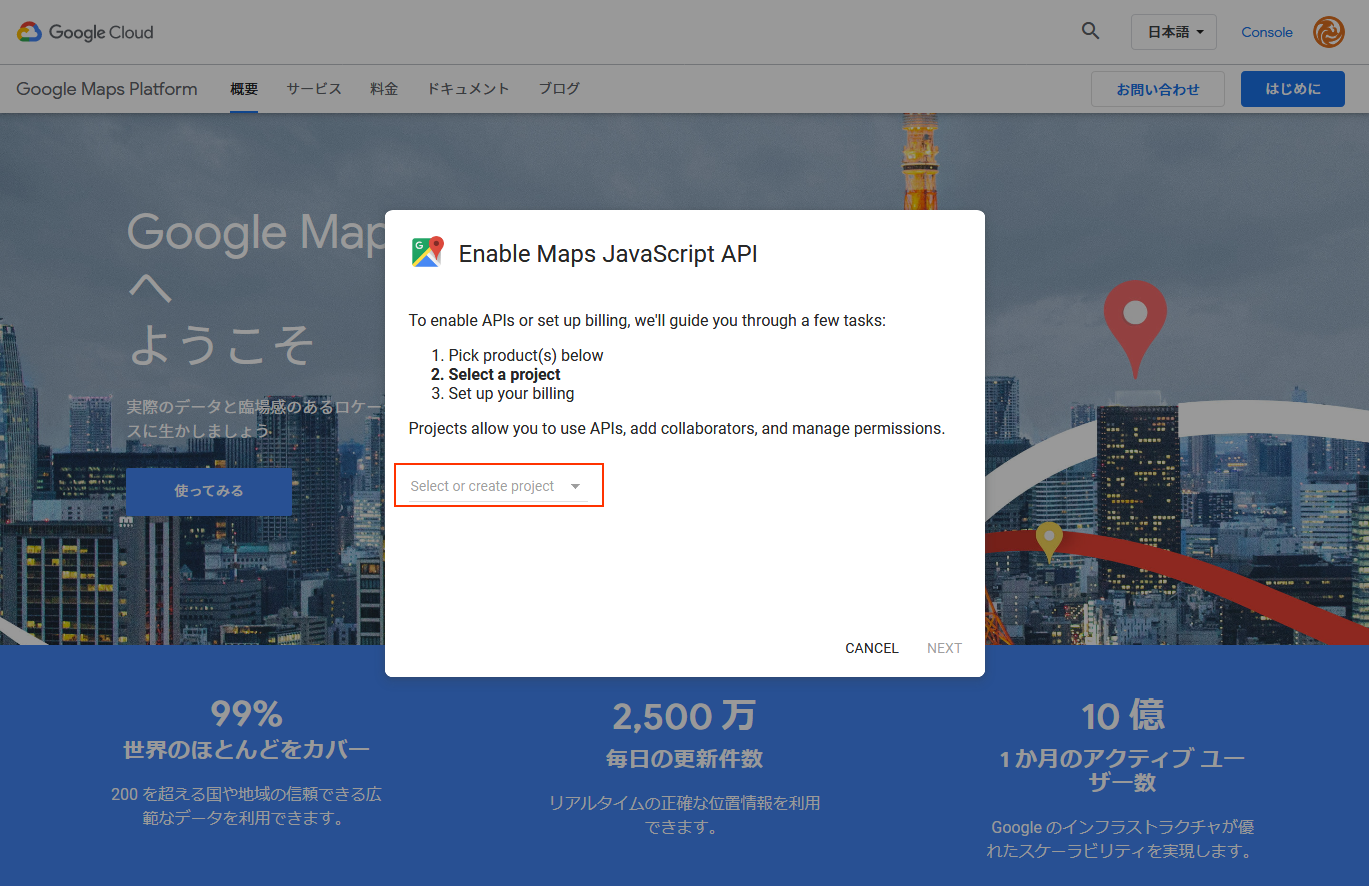1369x886 pixels.
Task: Click the はじめに button
Action: pos(1293,89)
